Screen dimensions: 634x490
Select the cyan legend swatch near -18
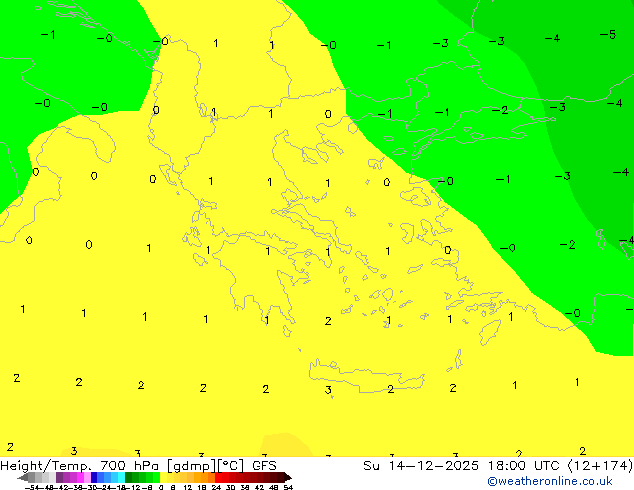click(x=121, y=477)
